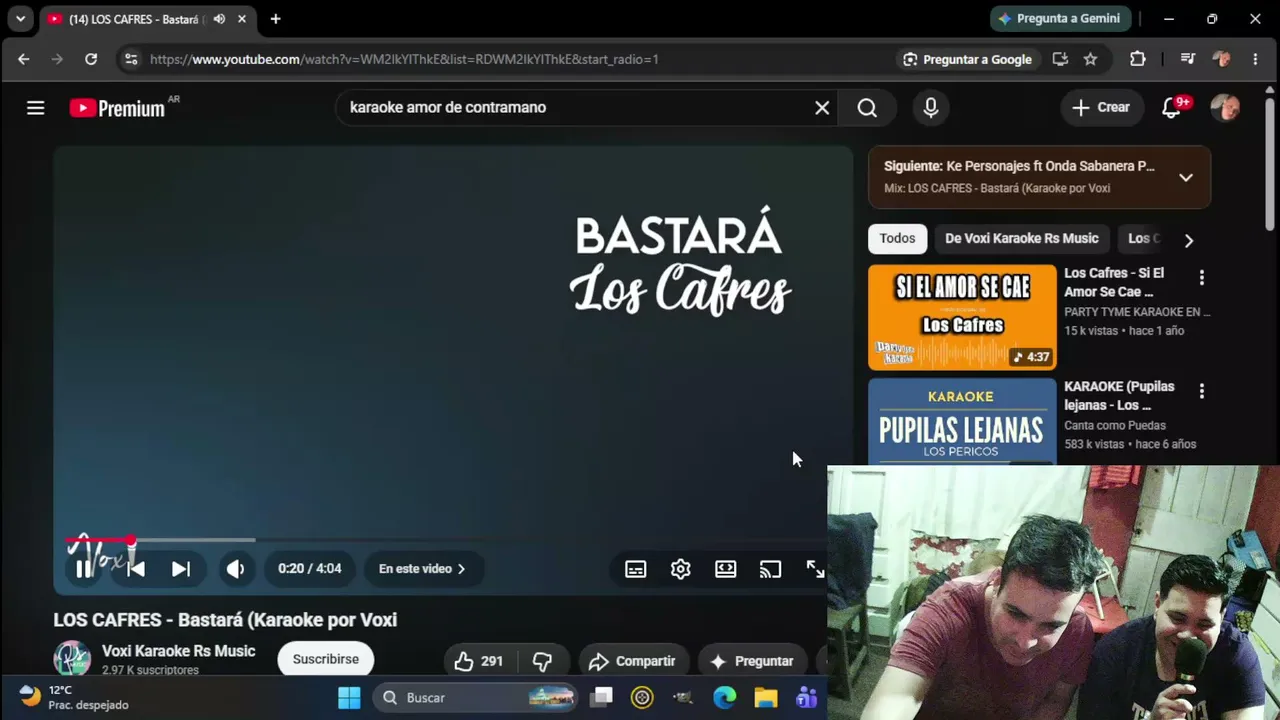The width and height of the screenshot is (1280, 720).
Task: Expand the 'En este video' chapters
Action: coord(422,569)
